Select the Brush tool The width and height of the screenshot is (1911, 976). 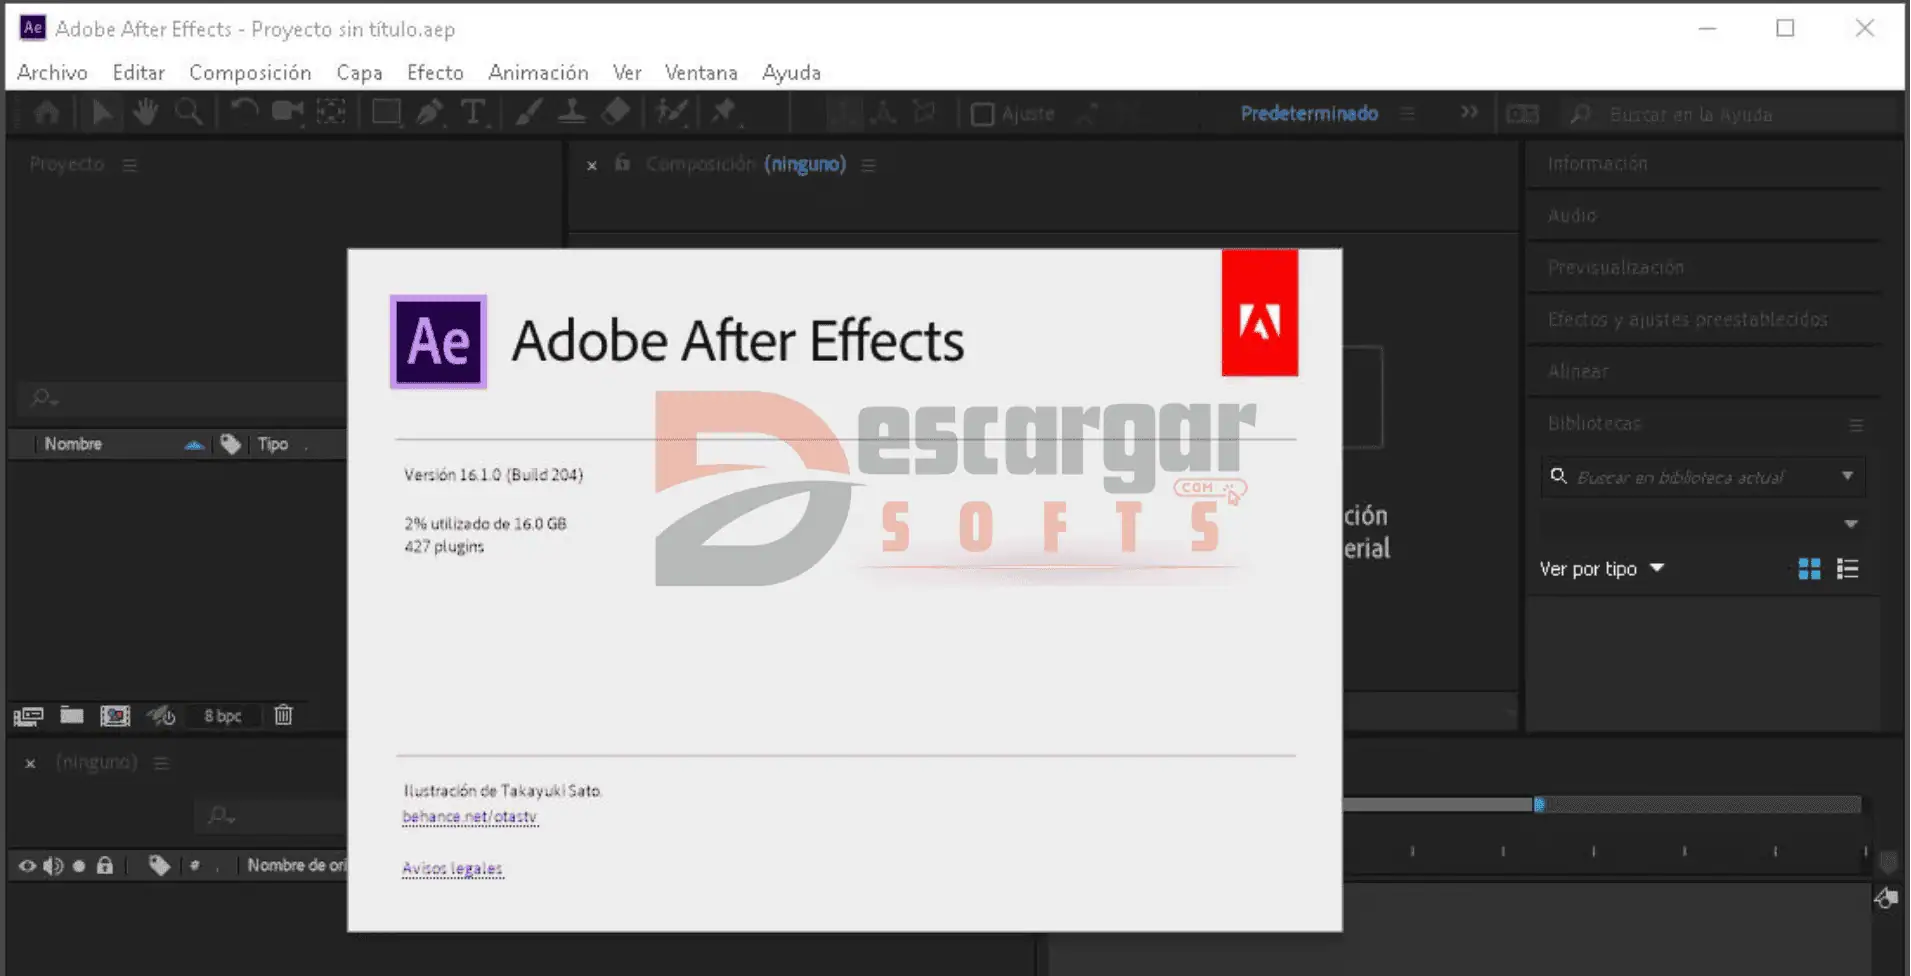click(x=528, y=112)
